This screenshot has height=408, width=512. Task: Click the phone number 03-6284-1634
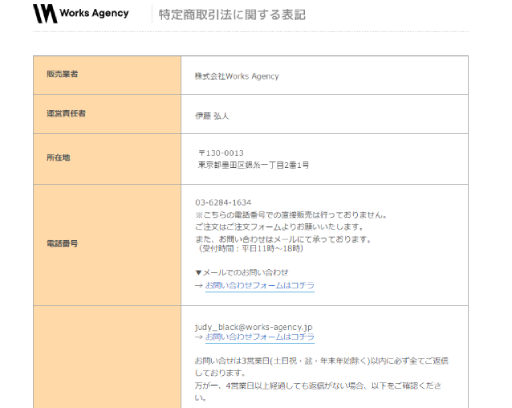coord(223,202)
